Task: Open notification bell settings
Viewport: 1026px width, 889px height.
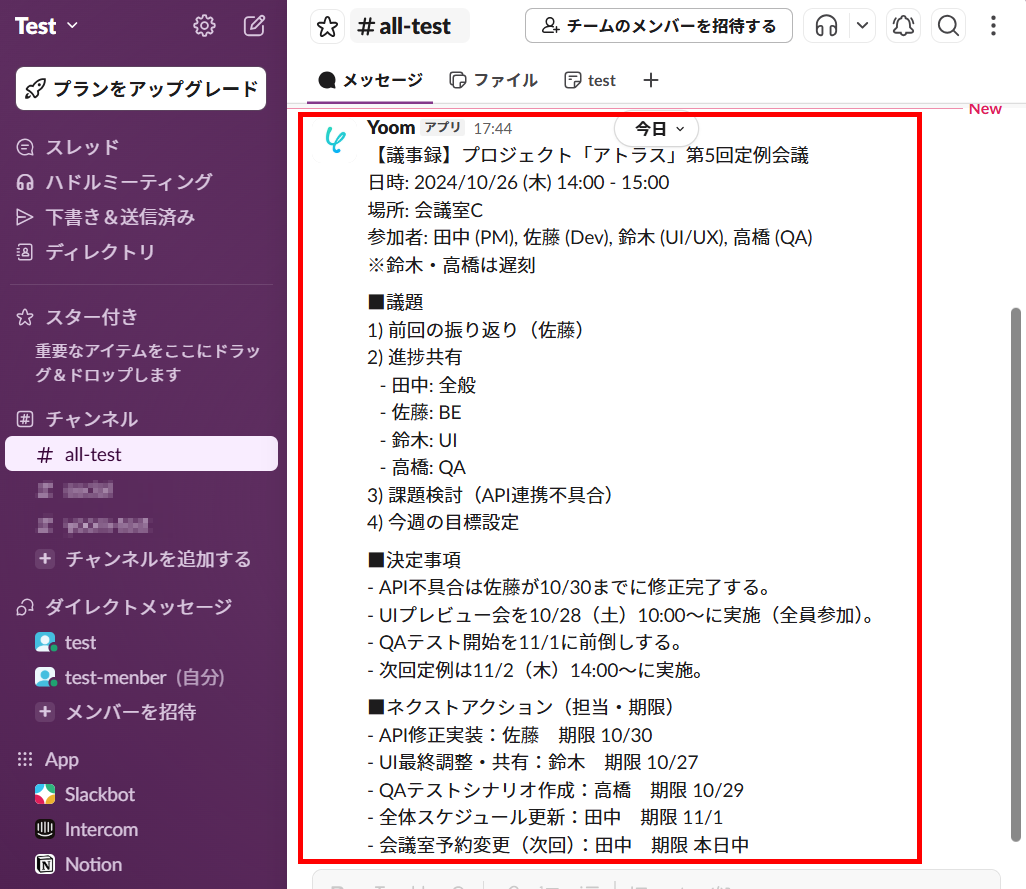Action: (x=904, y=26)
